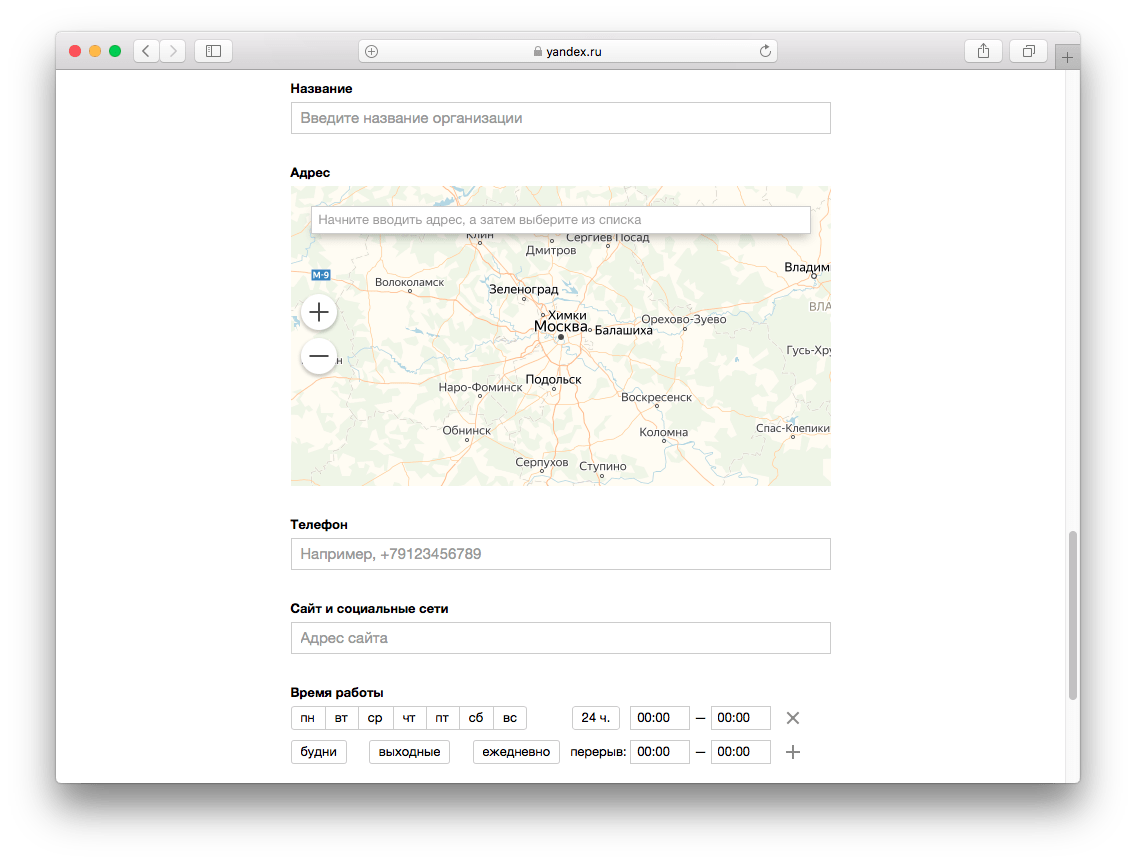The width and height of the screenshot is (1136, 863).
Task: Open a new tab with plus button
Action: [1067, 58]
